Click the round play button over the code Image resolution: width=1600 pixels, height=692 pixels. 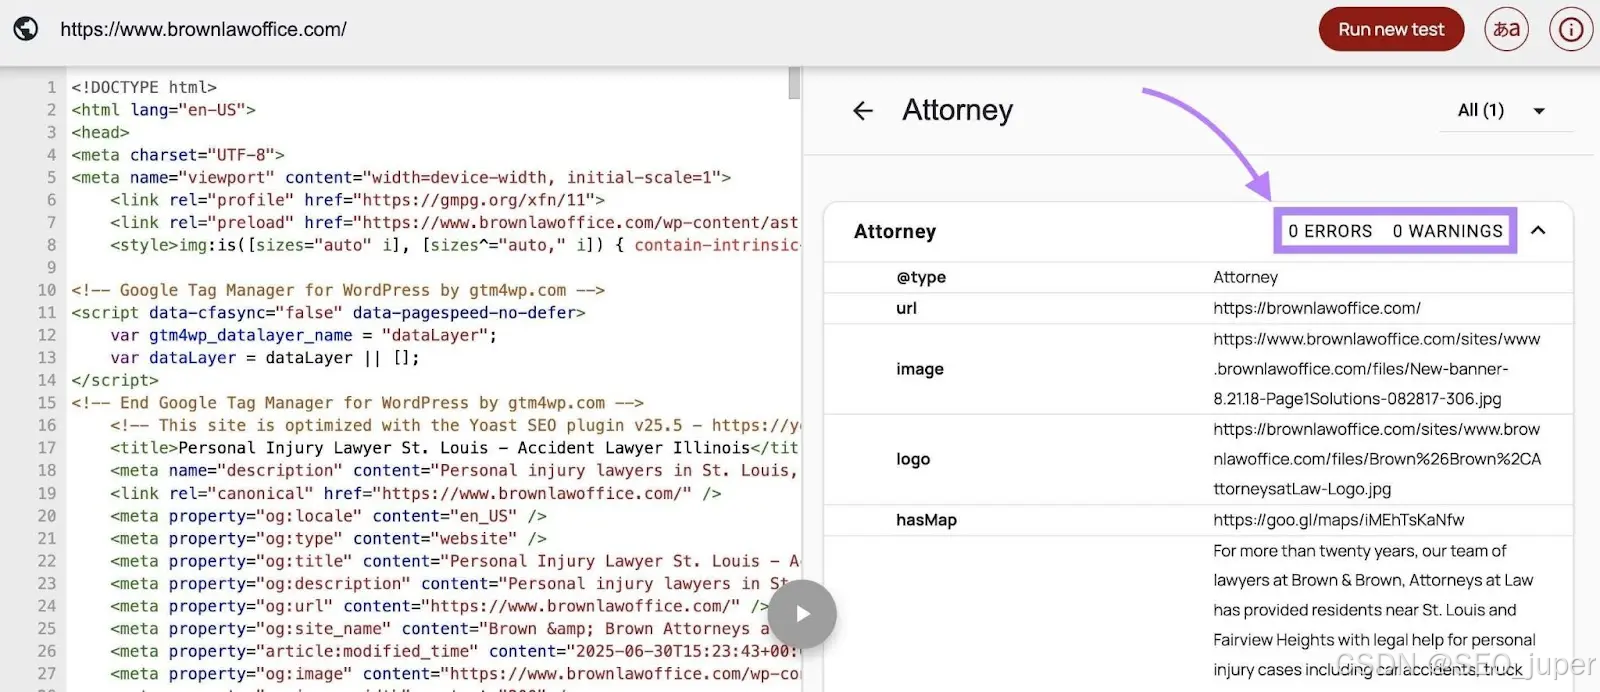pyautogui.click(x=802, y=614)
